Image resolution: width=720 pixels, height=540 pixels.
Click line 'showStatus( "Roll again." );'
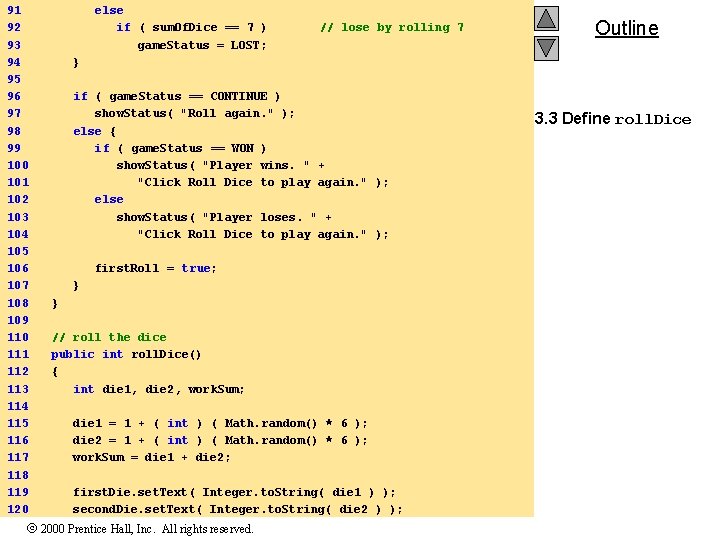[x=194, y=113]
